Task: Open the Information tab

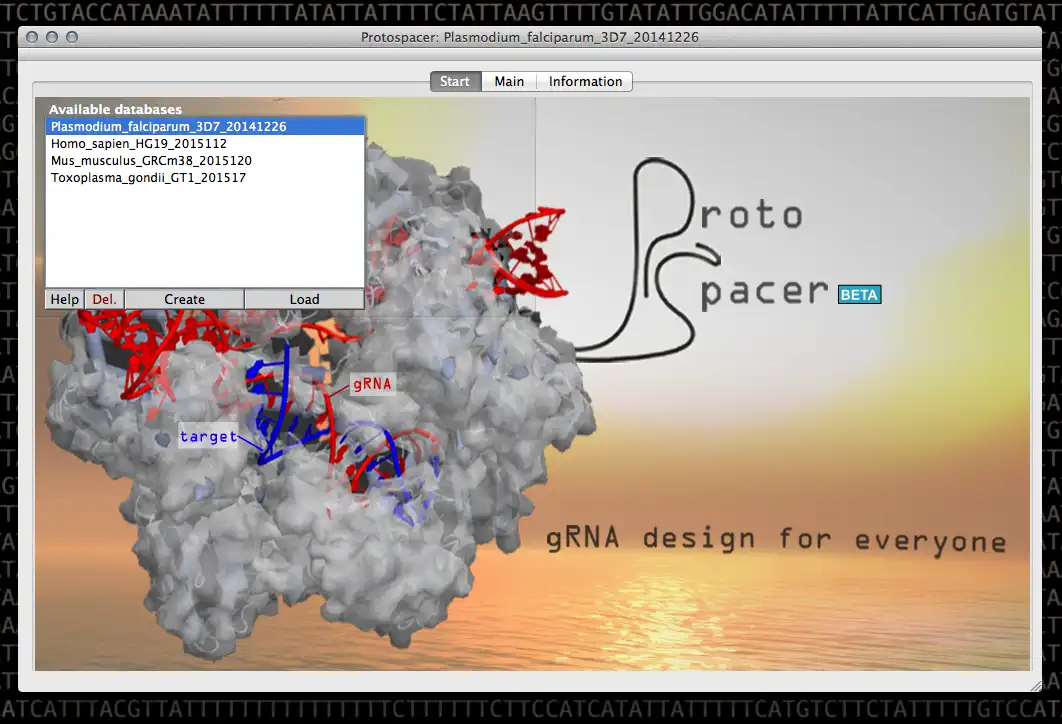Action: (585, 81)
